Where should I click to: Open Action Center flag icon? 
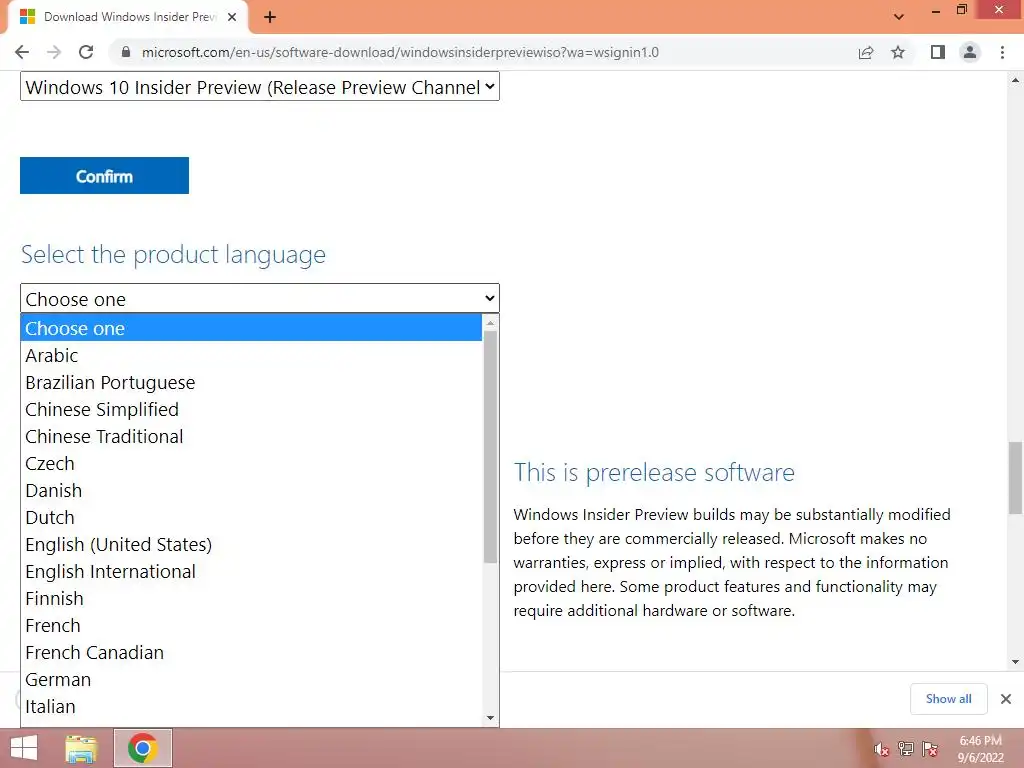[x=930, y=749]
